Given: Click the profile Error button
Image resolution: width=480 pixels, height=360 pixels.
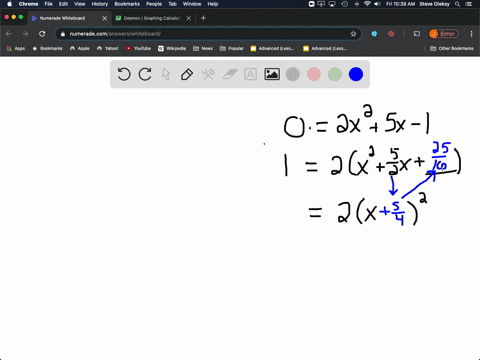Looking at the screenshot, I should [x=444, y=34].
